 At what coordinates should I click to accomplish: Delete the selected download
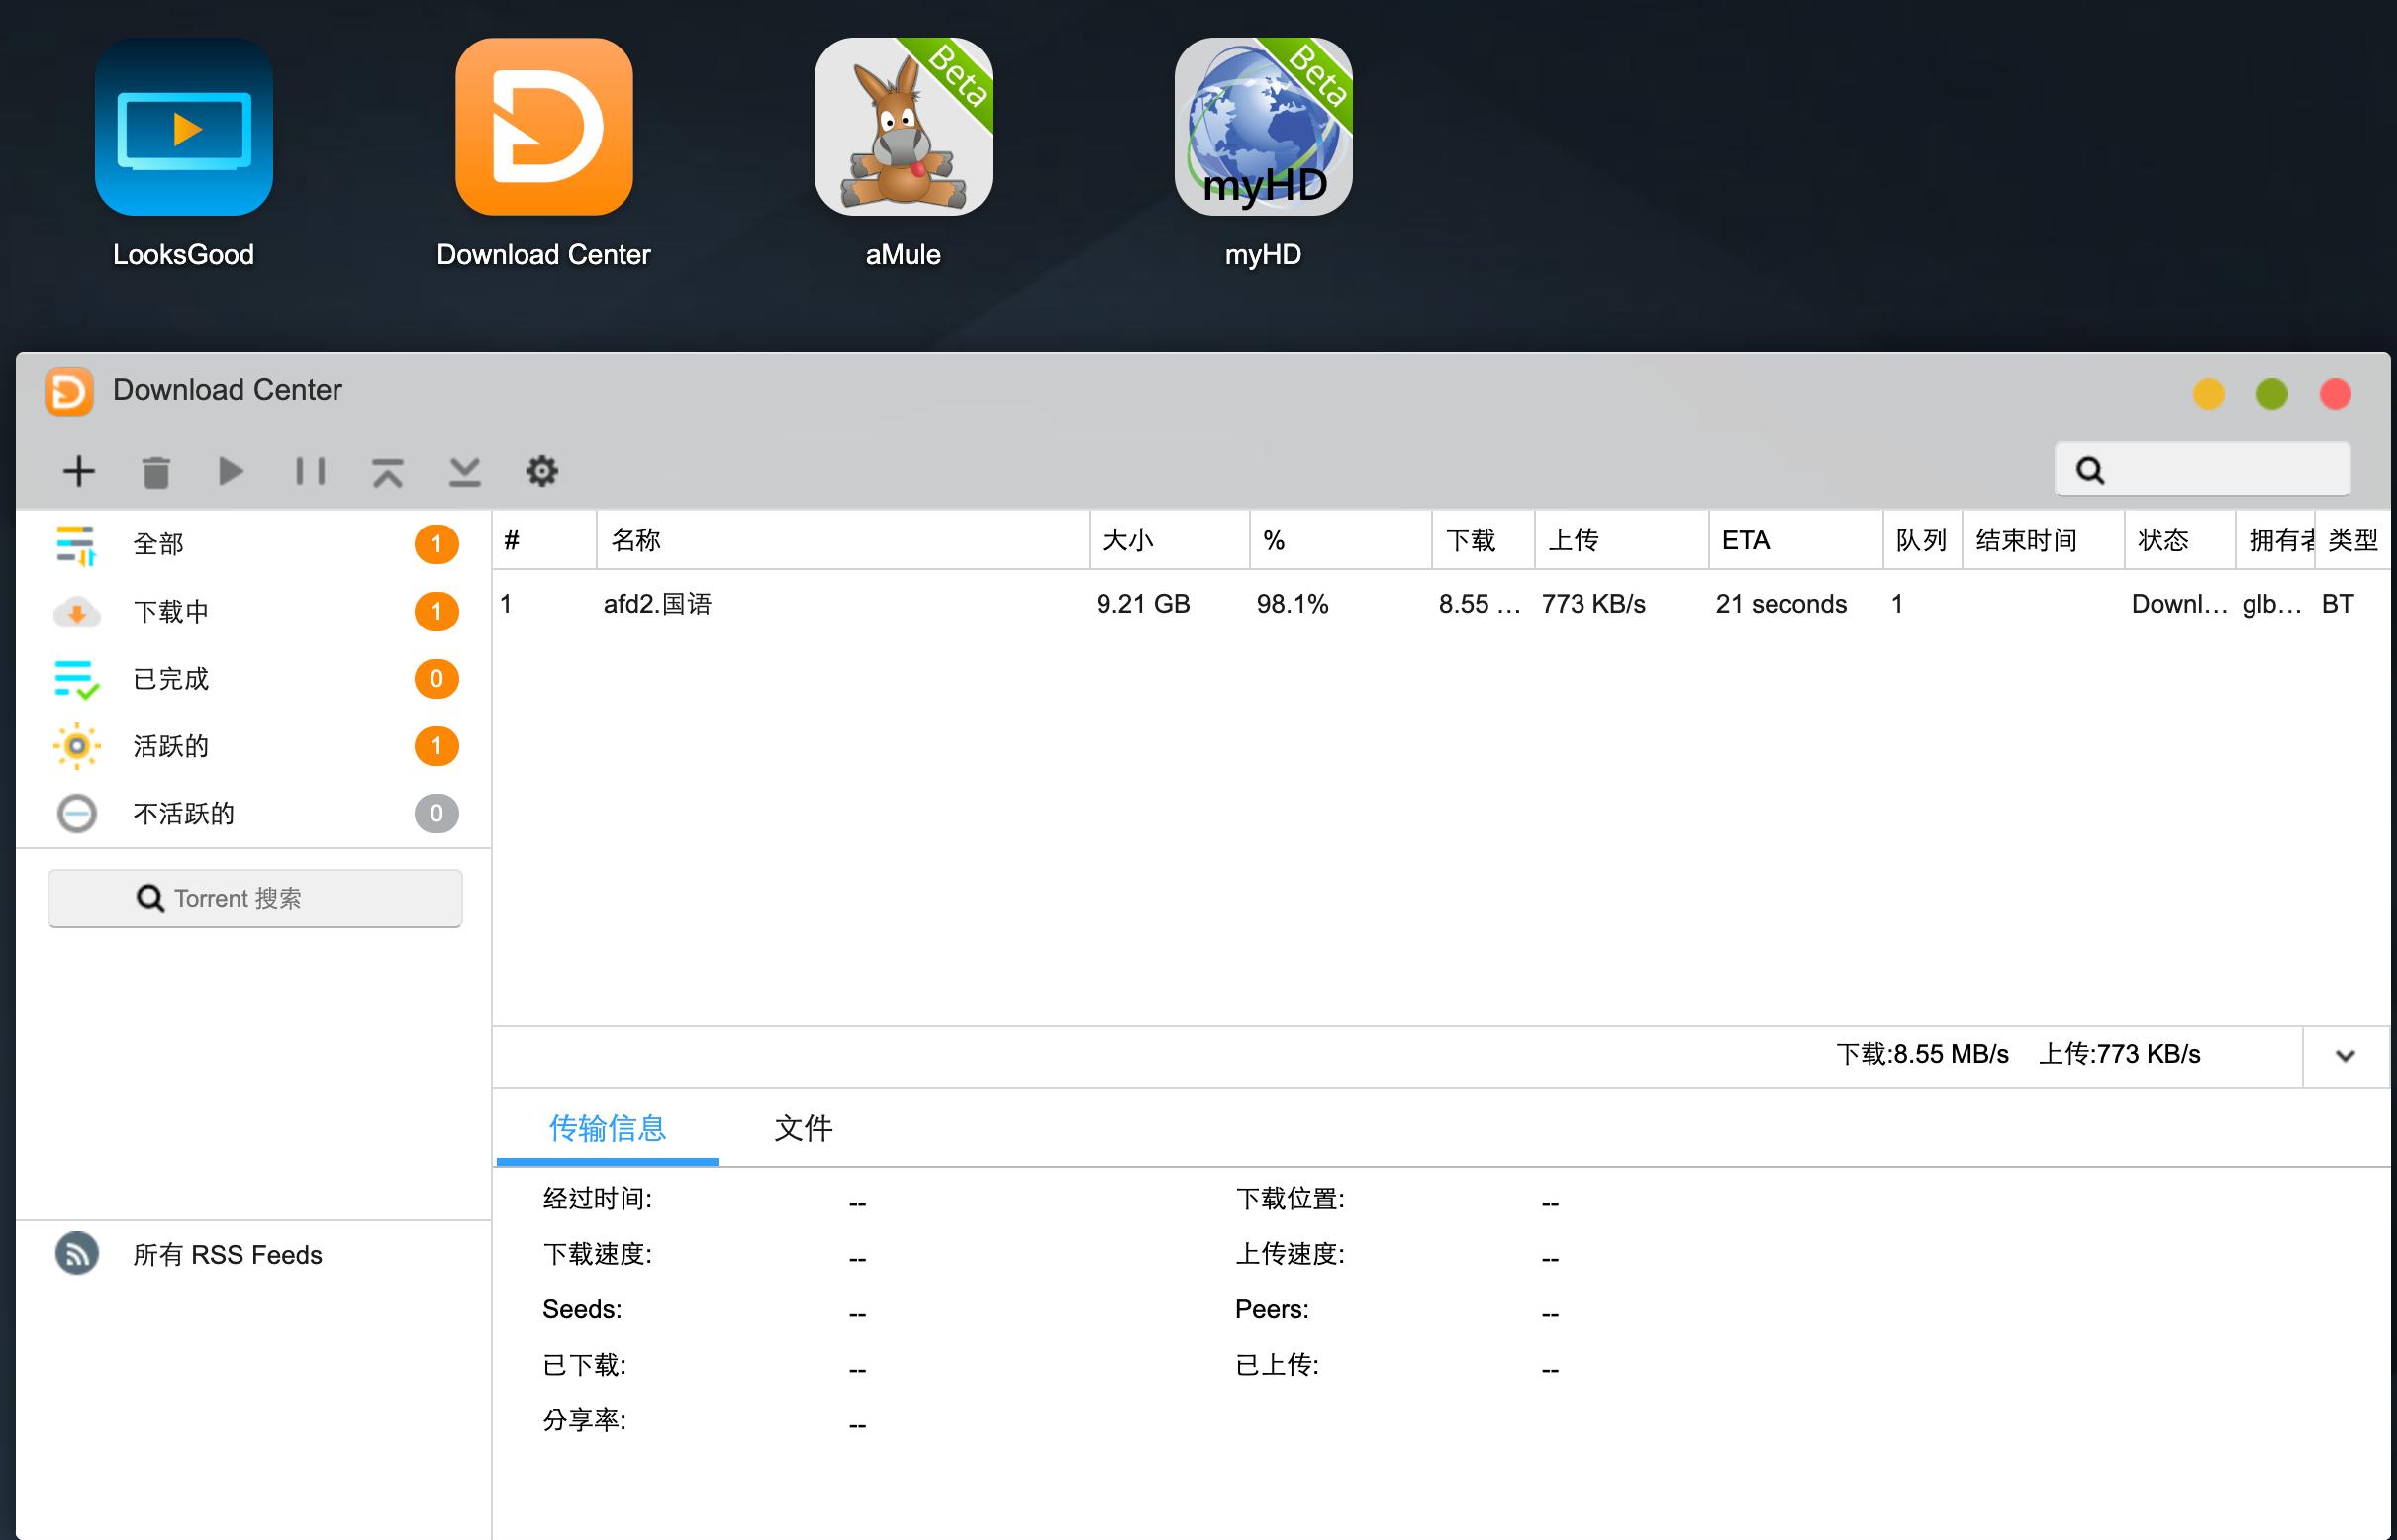pos(155,470)
